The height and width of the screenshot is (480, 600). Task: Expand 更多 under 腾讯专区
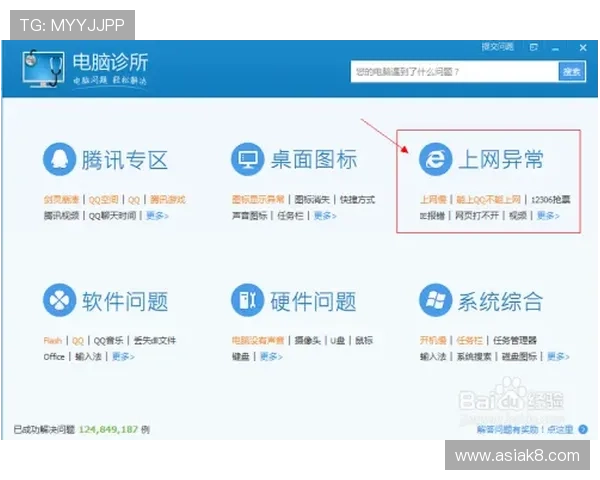tap(157, 216)
